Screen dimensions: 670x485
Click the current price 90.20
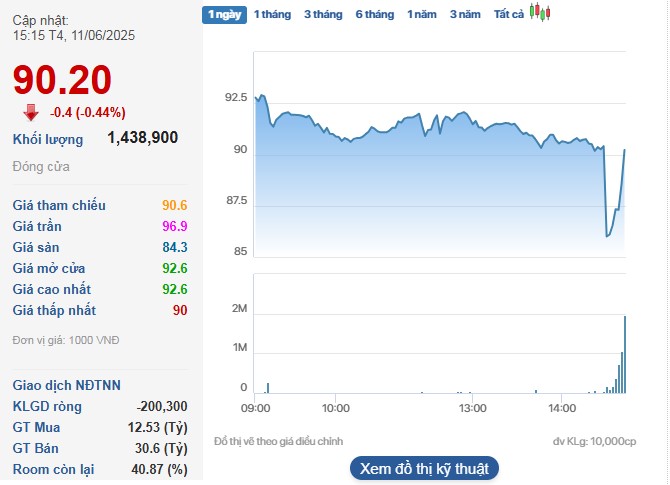point(62,80)
